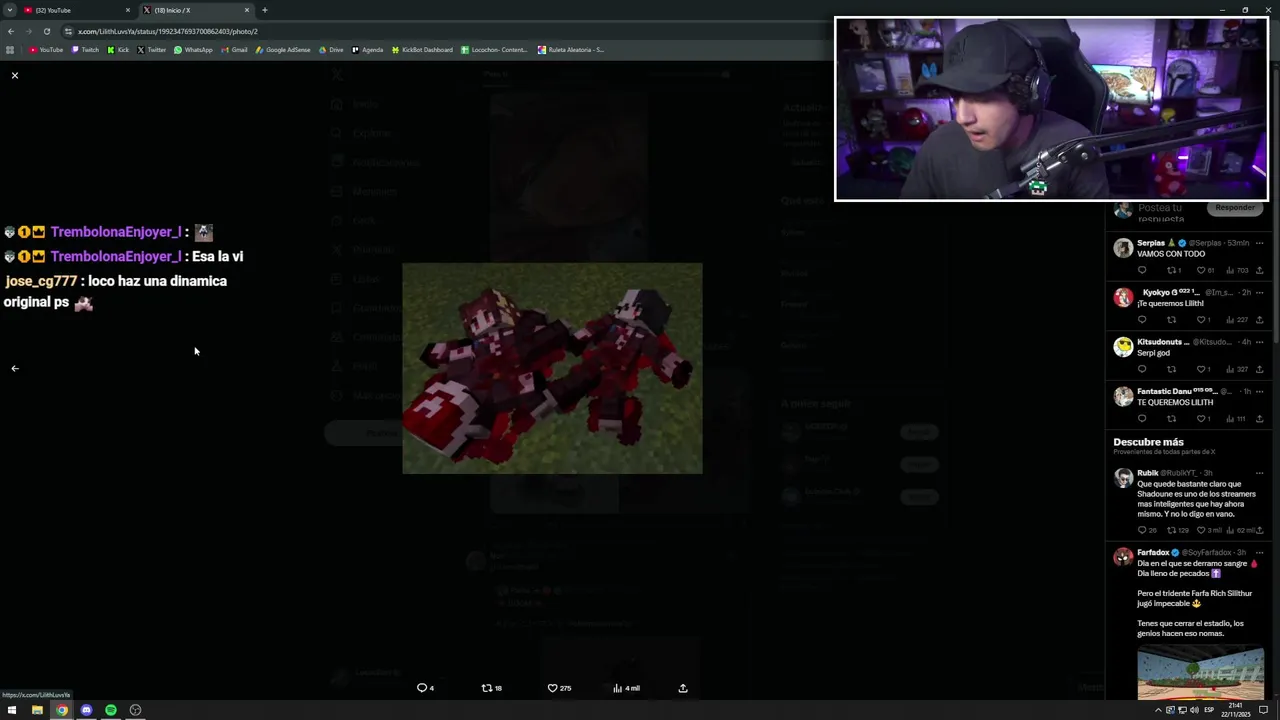Open the Gmail bookmark
Image resolution: width=1280 pixels, height=720 pixels.
(x=234, y=49)
